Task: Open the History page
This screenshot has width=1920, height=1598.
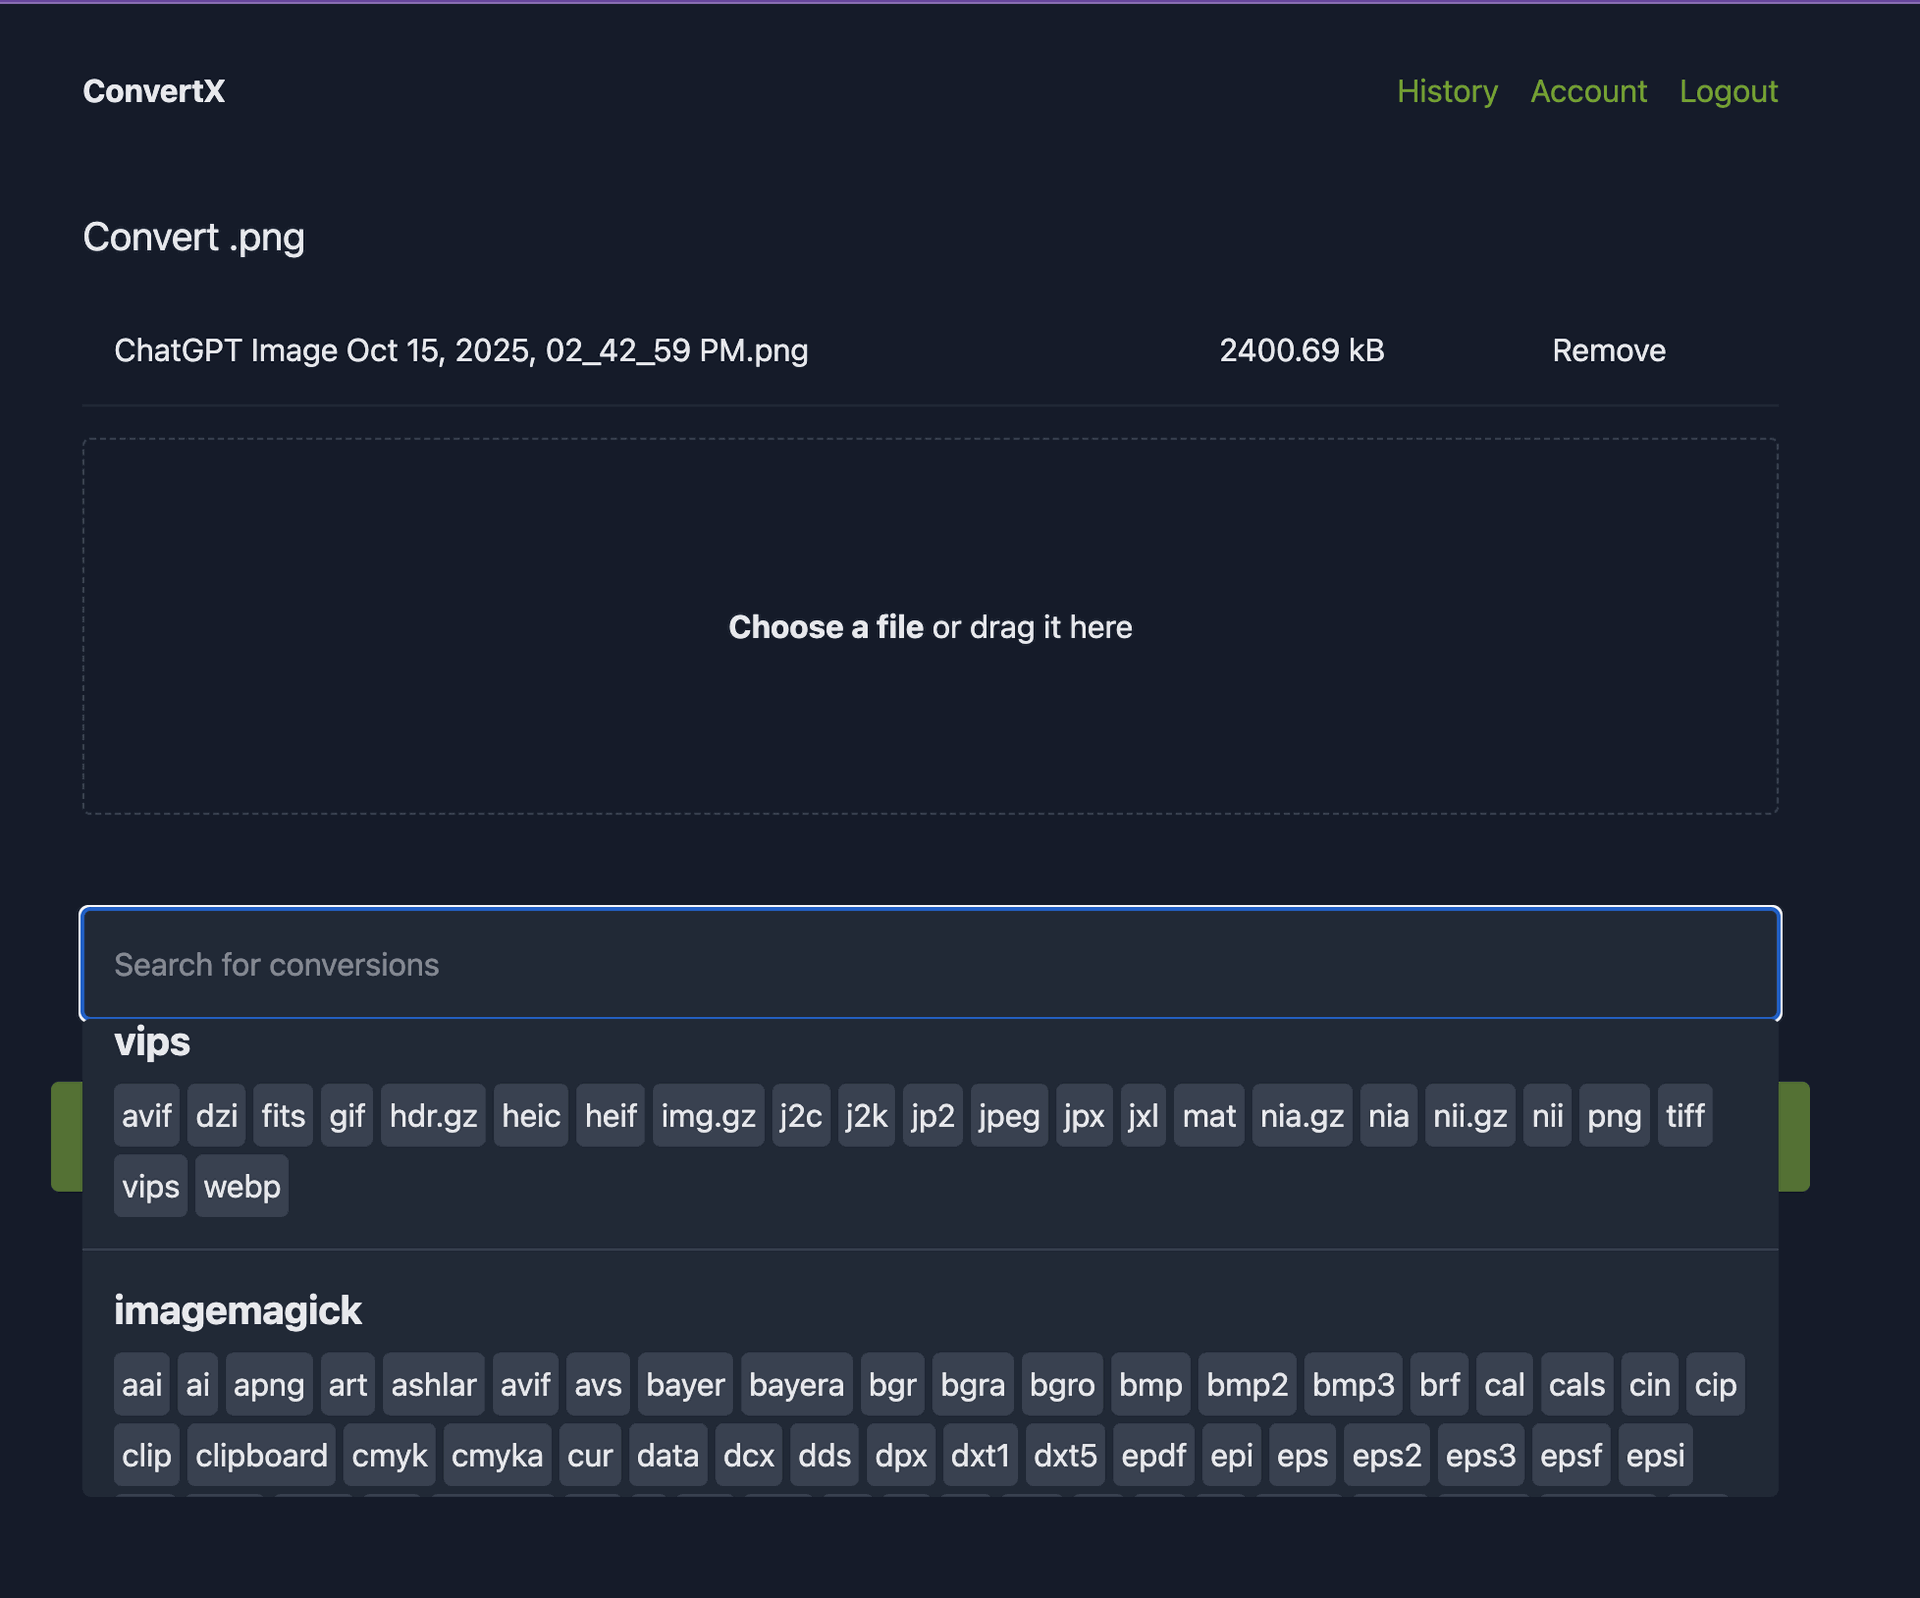Action: [1446, 91]
